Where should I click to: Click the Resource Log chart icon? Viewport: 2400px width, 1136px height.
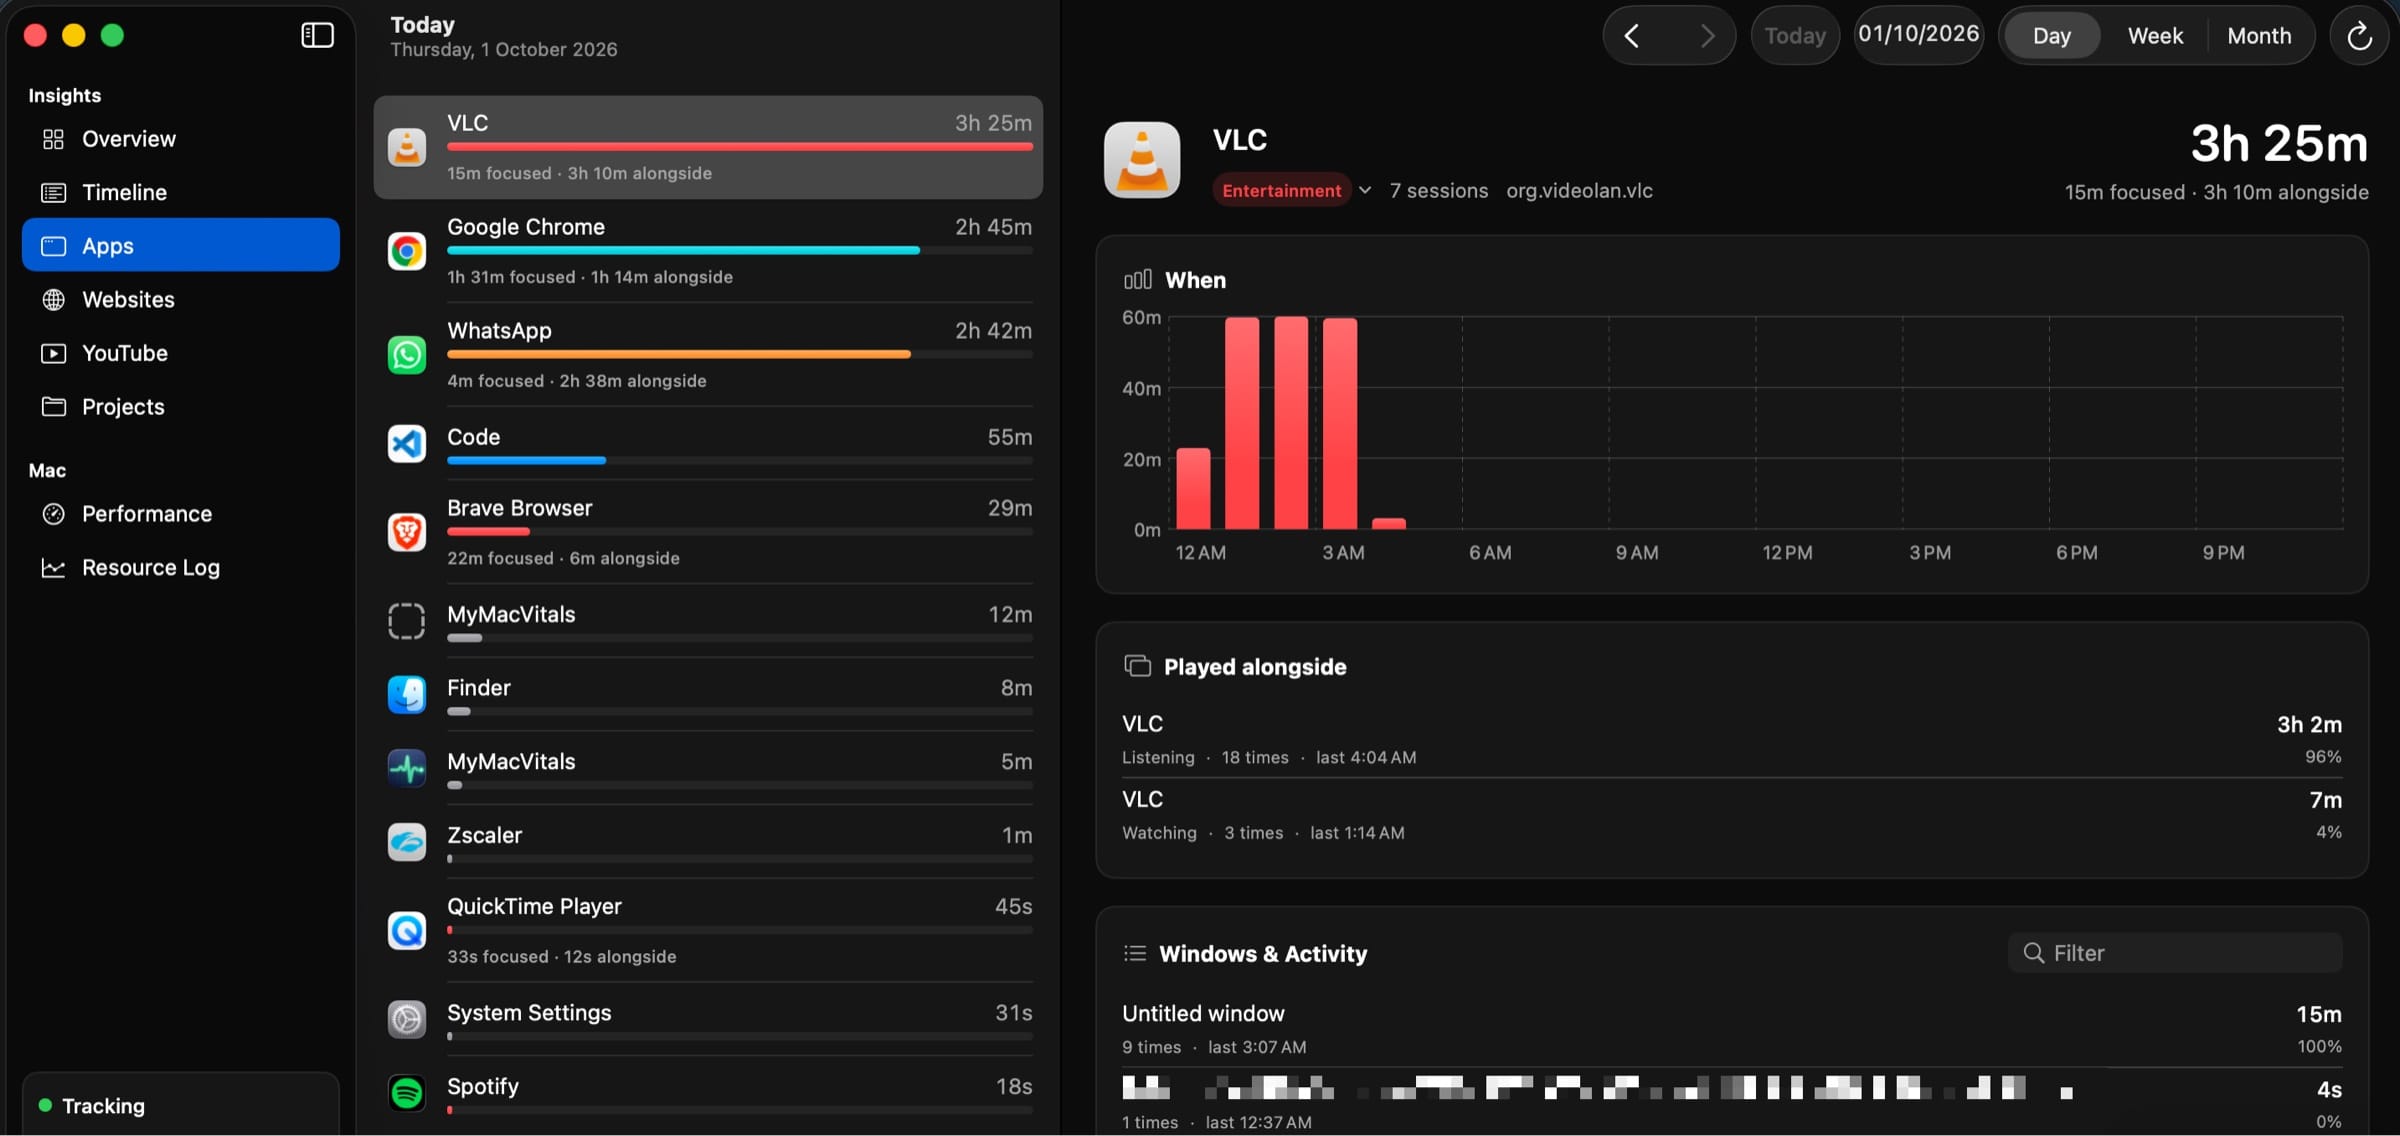[54, 567]
